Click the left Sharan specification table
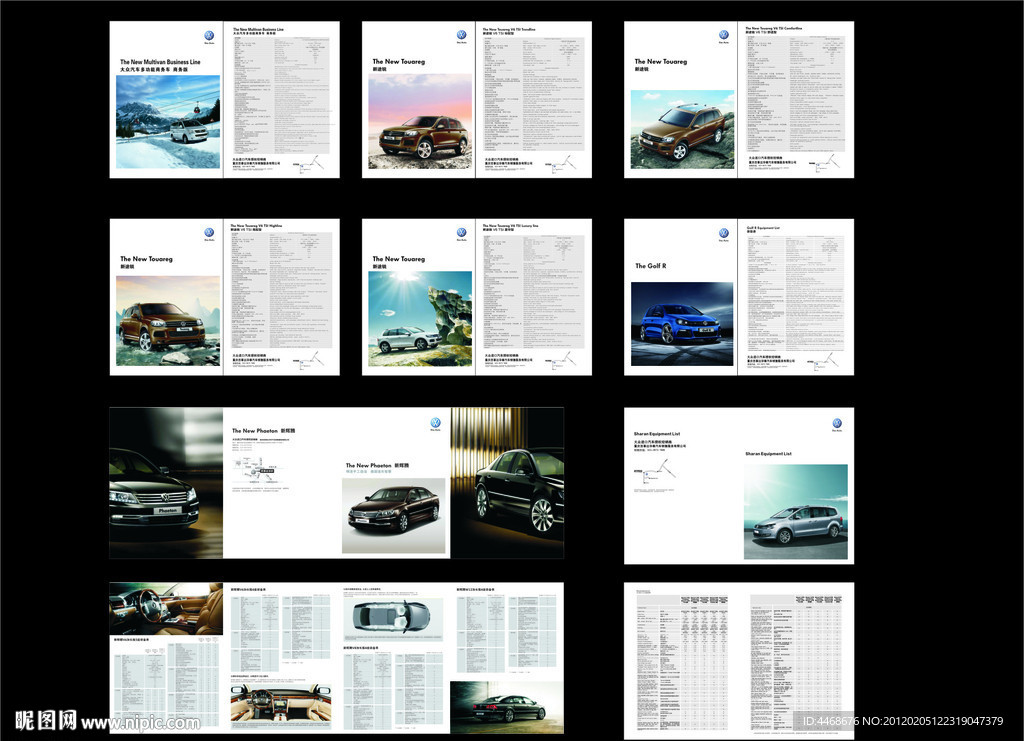 (x=681, y=663)
